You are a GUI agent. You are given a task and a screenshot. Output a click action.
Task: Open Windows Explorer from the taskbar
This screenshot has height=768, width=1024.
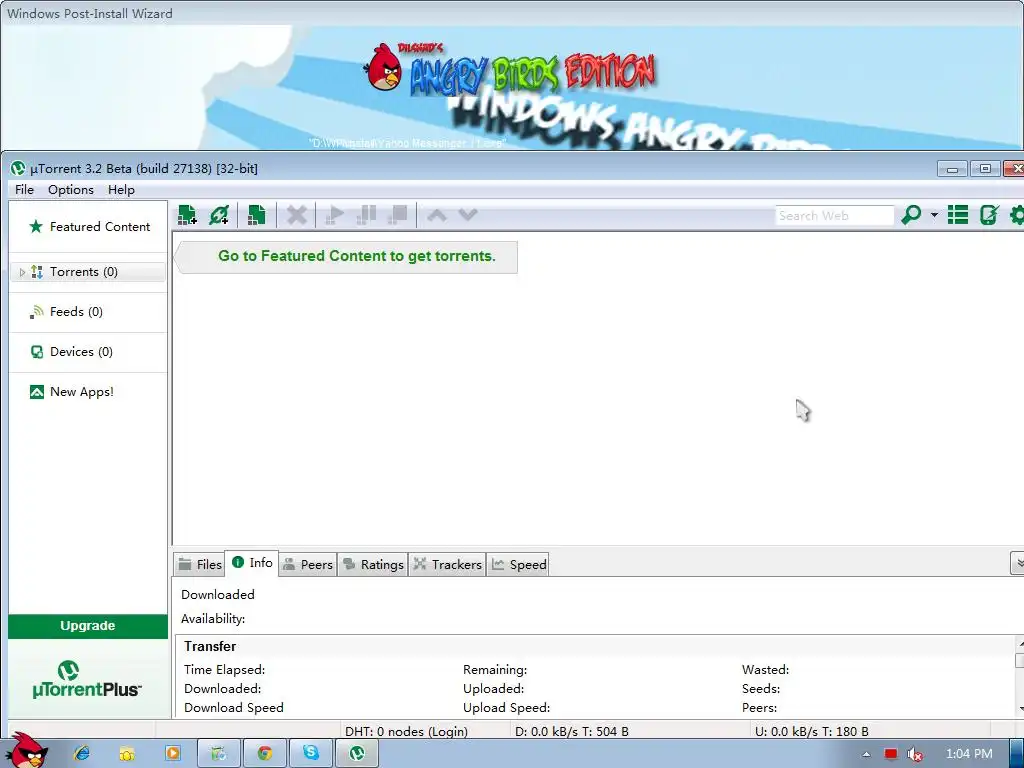coord(127,754)
